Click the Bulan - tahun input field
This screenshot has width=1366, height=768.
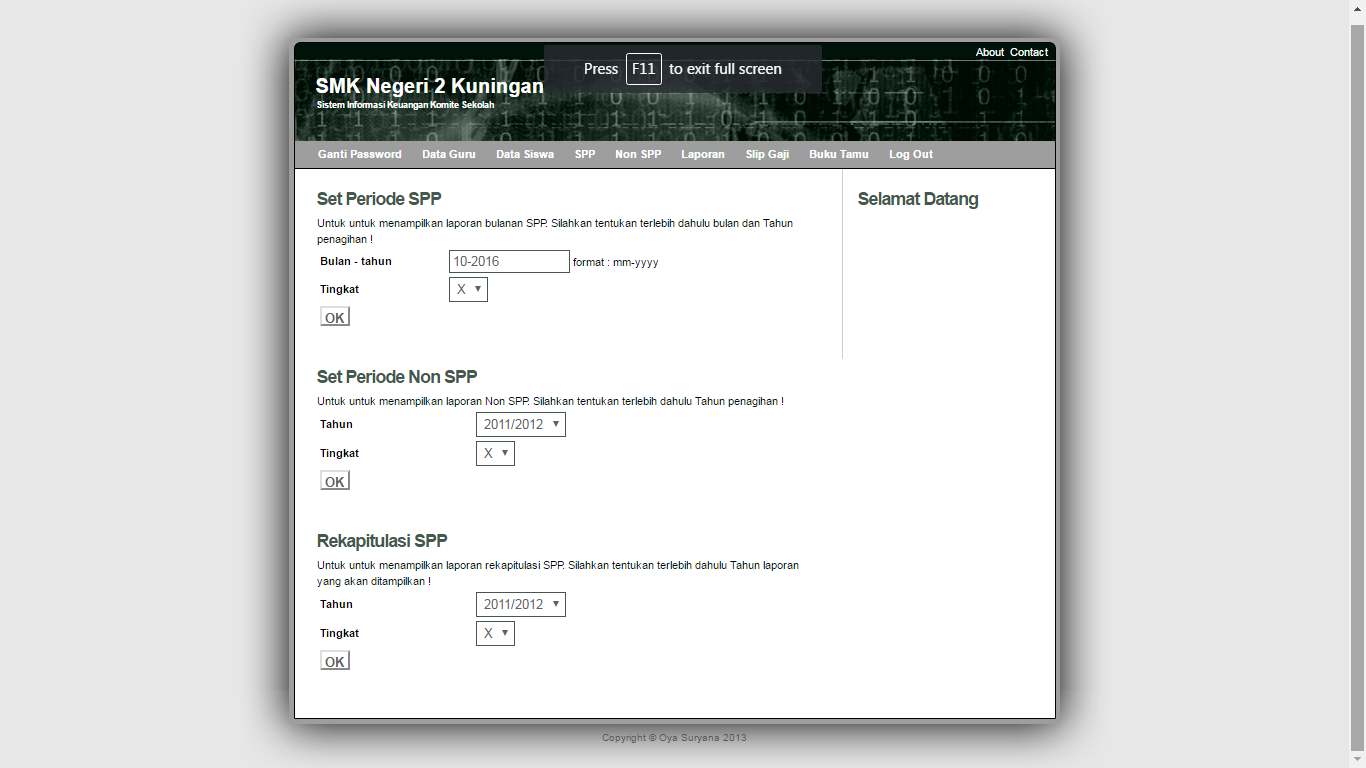[509, 261]
